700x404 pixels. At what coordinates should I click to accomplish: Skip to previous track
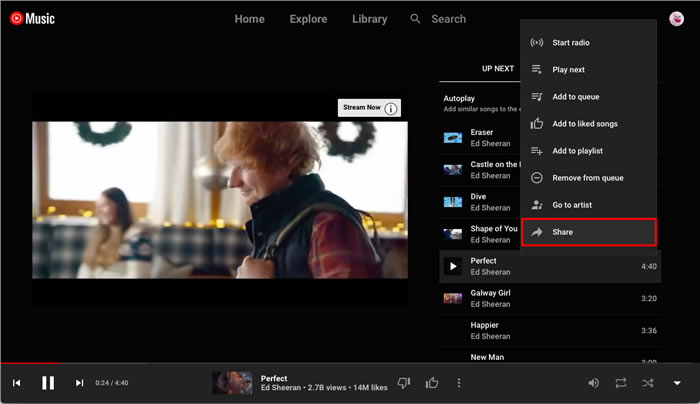(x=17, y=383)
